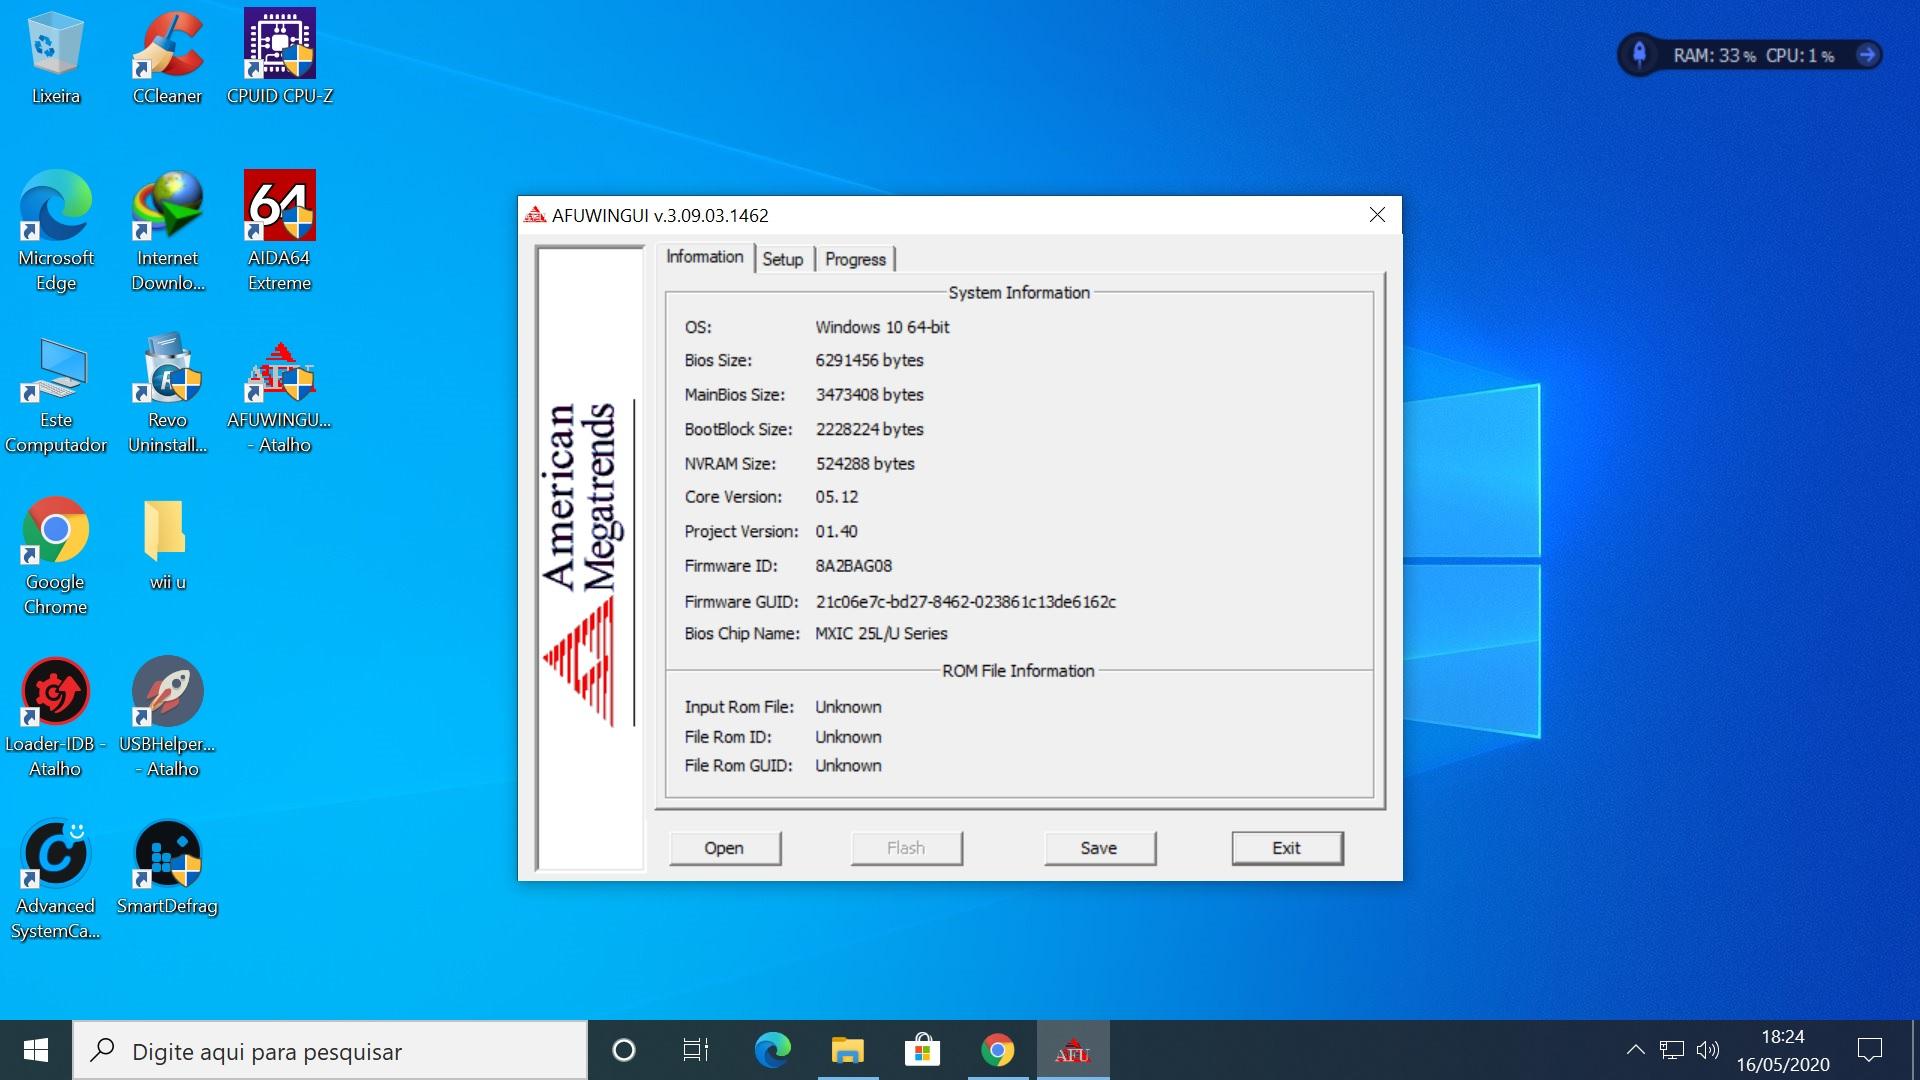Viewport: 1920px width, 1080px height.
Task: Click the BootBlock Size value 2228224 bytes
Action: tap(869, 429)
